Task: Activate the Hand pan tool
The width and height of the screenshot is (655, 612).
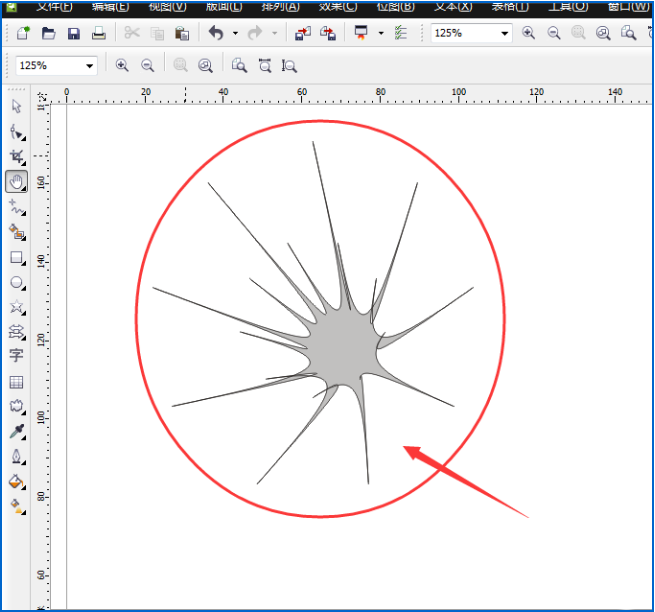Action: (x=16, y=182)
